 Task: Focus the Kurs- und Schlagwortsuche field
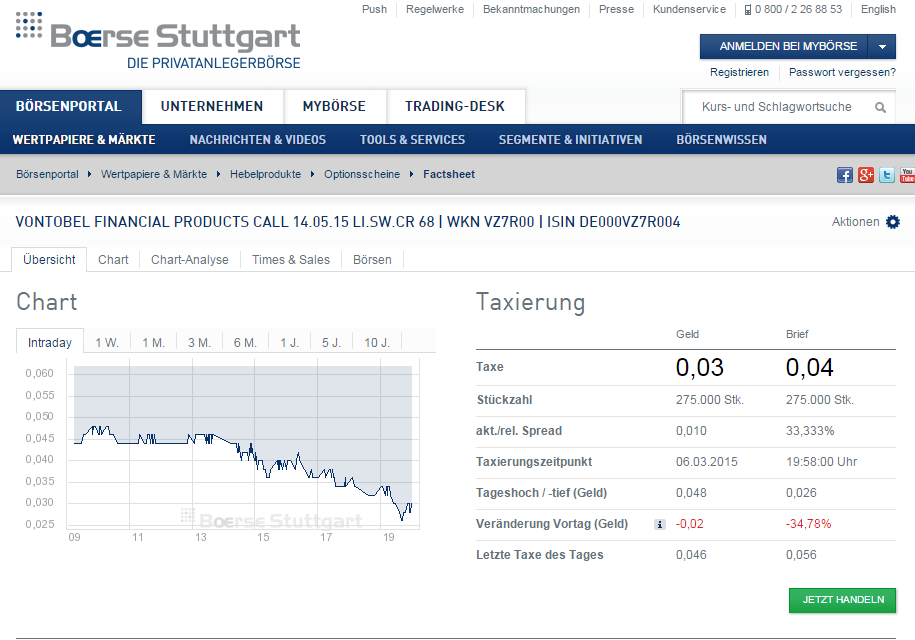click(x=776, y=108)
